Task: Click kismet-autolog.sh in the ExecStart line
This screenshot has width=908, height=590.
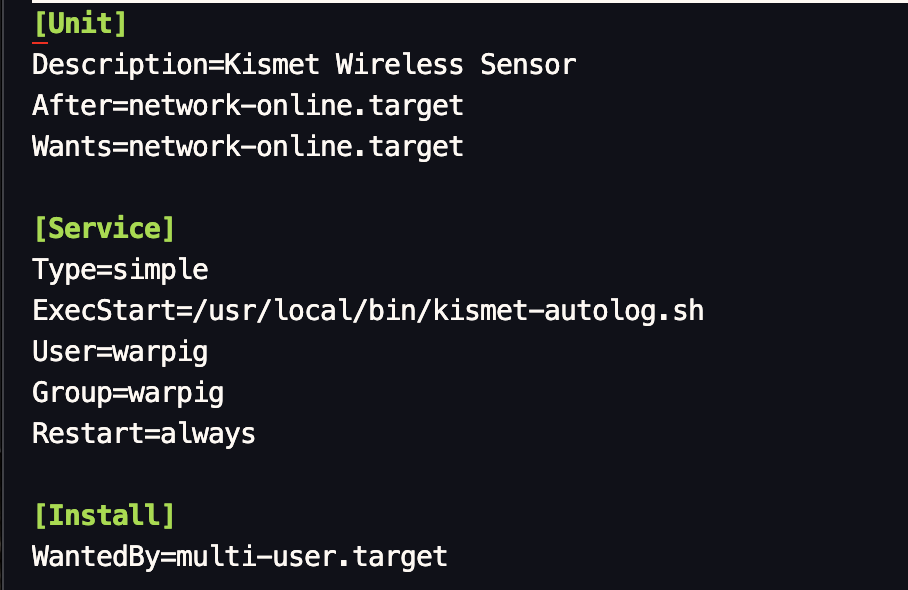Action: 569,311
